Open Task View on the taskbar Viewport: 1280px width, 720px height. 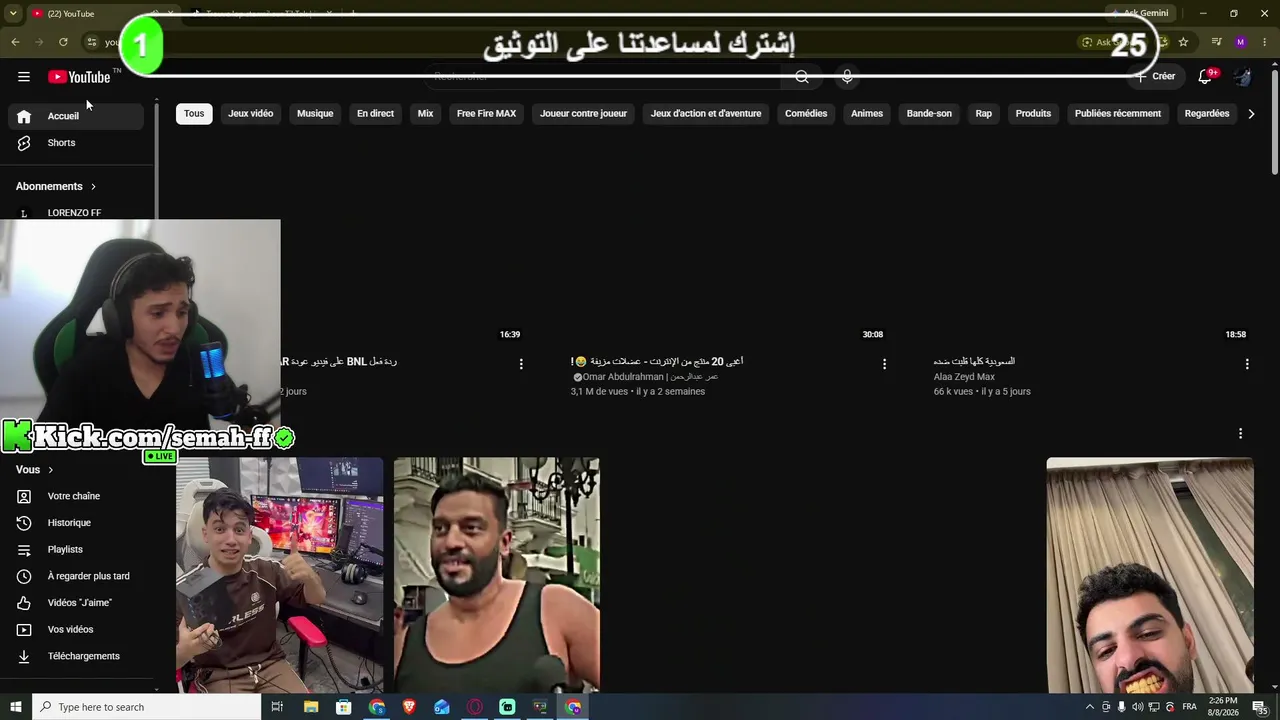(x=277, y=707)
